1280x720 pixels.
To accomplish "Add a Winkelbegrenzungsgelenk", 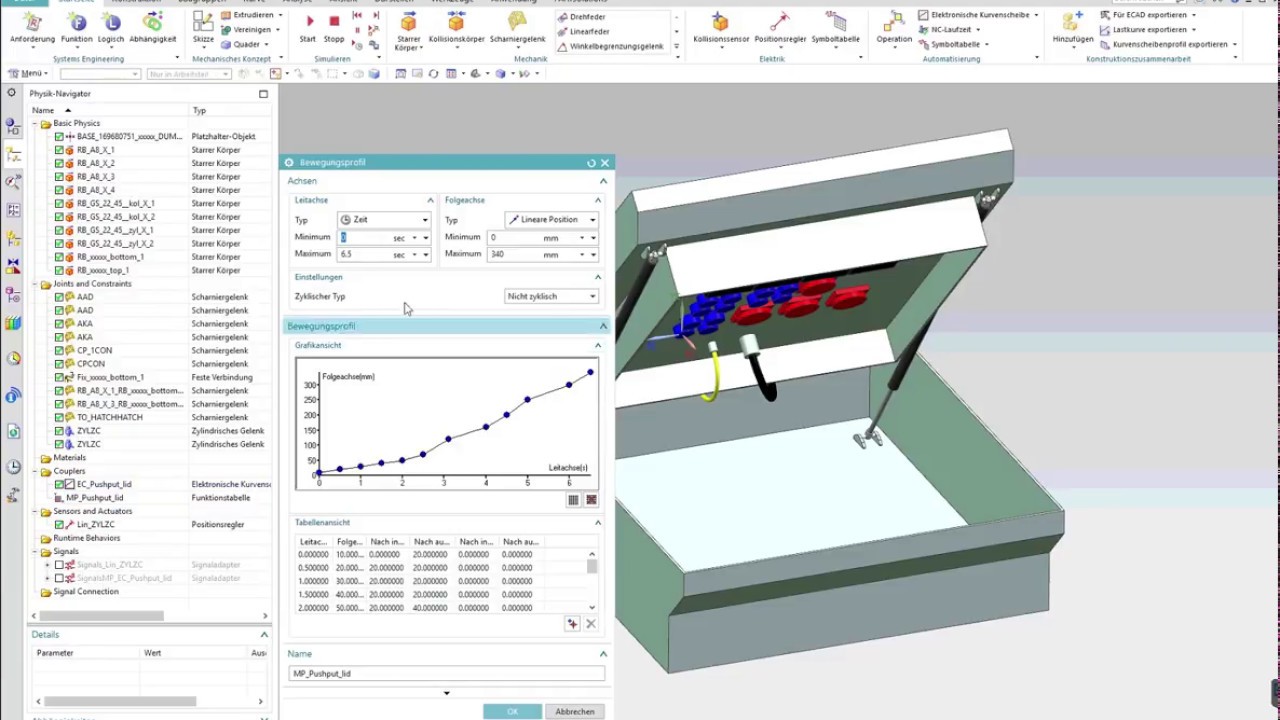I will pyautogui.click(x=610, y=46).
